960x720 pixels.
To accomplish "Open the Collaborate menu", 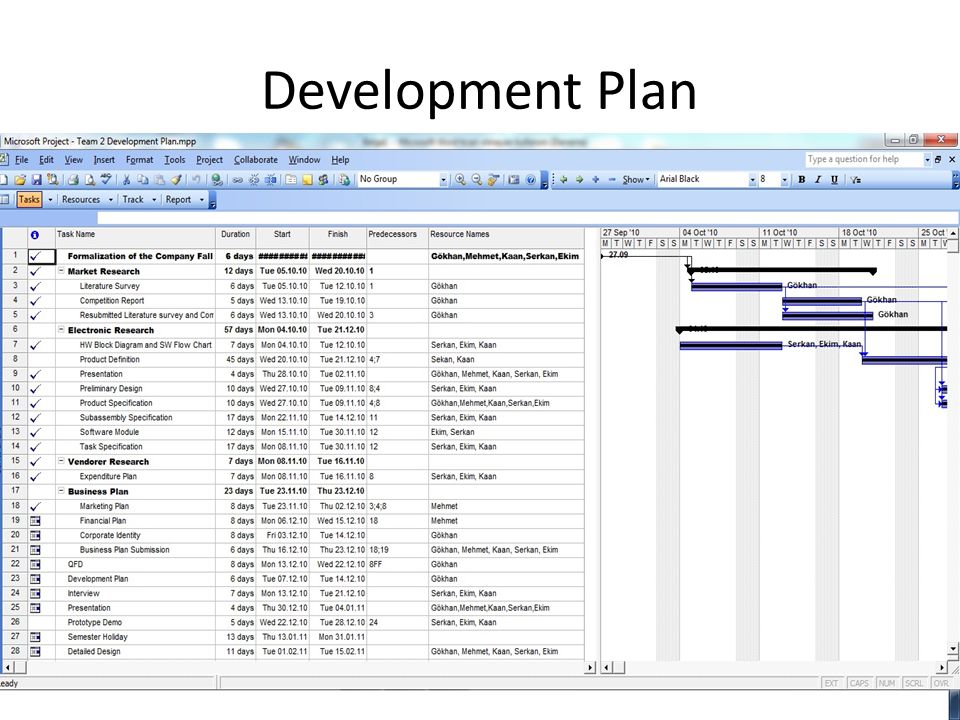I will (256, 160).
